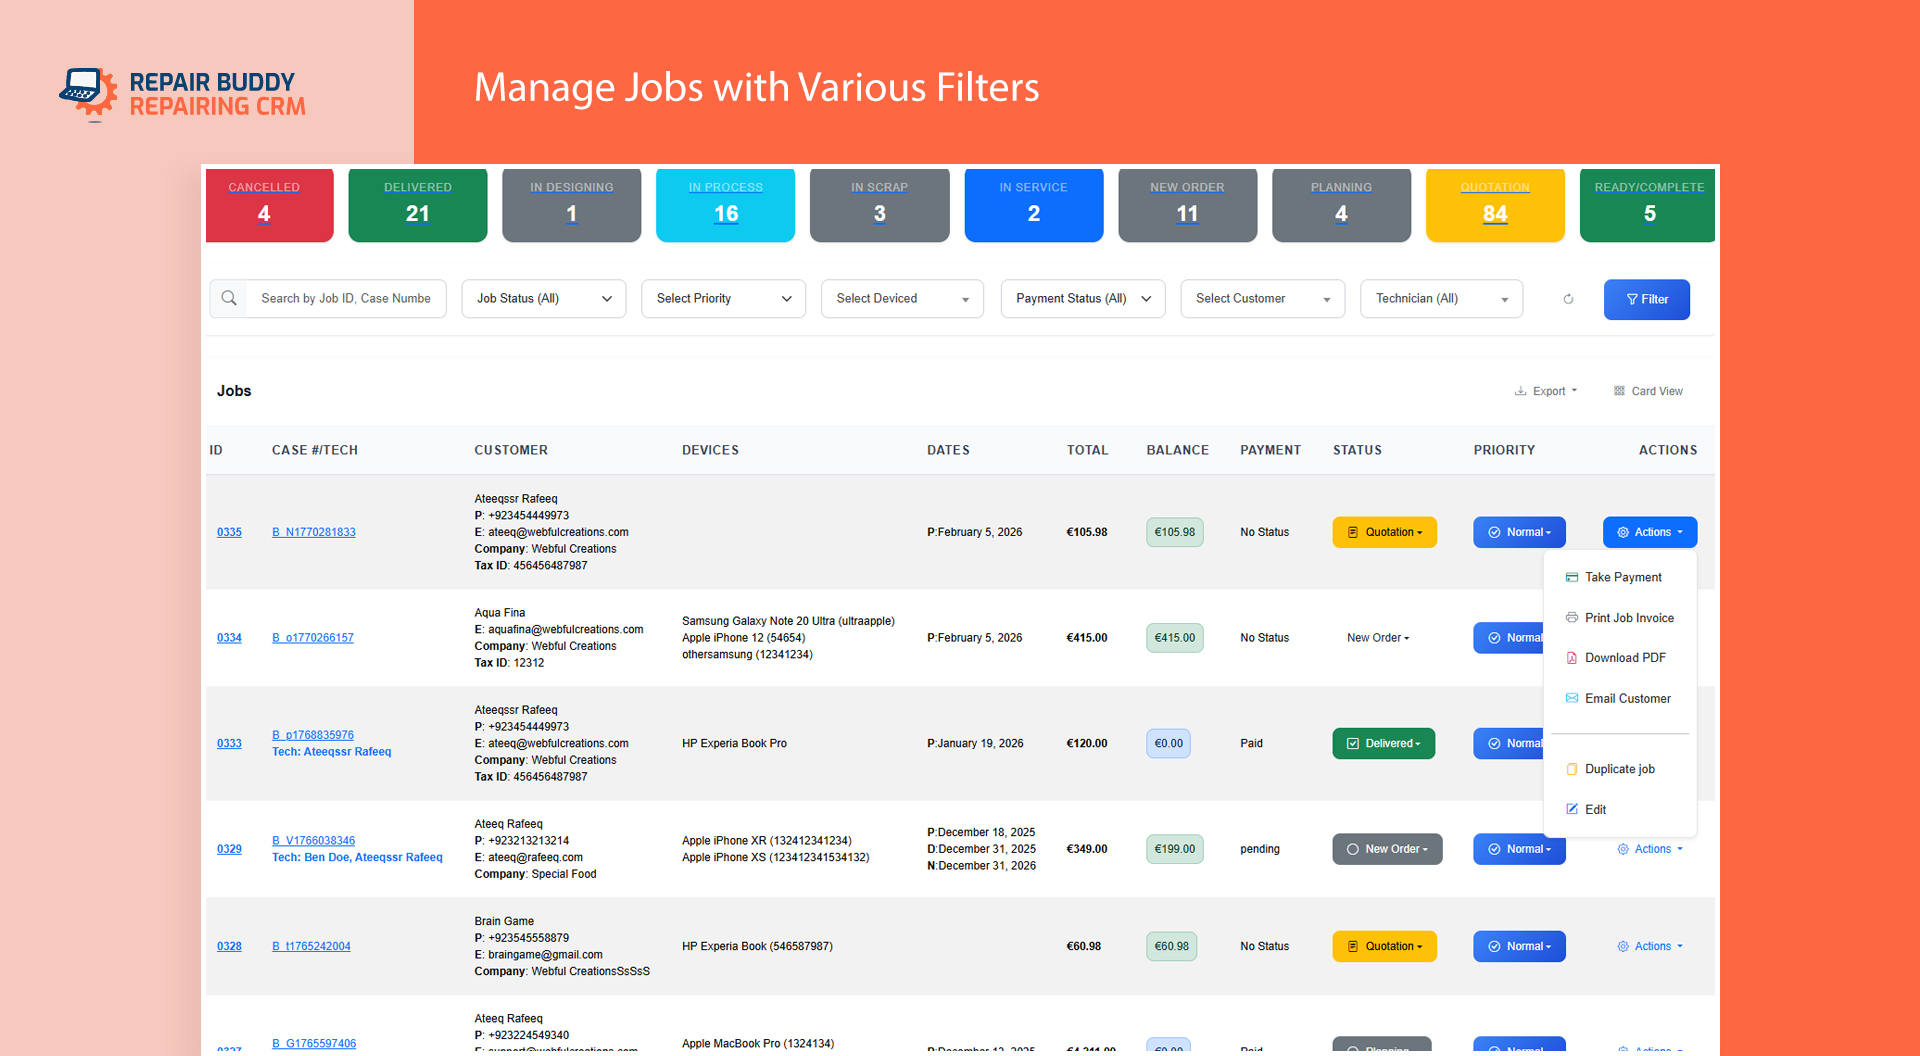Viewport: 1920px width, 1056px height.
Task: Select Email Customer menu entry
Action: click(x=1627, y=699)
